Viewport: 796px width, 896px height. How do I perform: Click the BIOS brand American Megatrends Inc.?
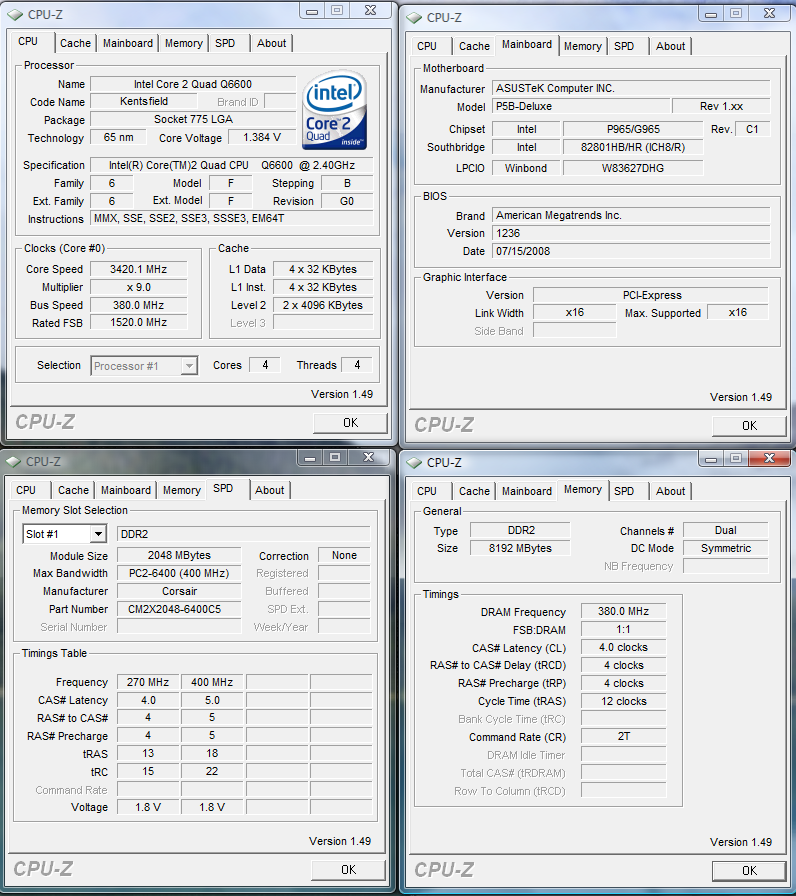(631, 215)
